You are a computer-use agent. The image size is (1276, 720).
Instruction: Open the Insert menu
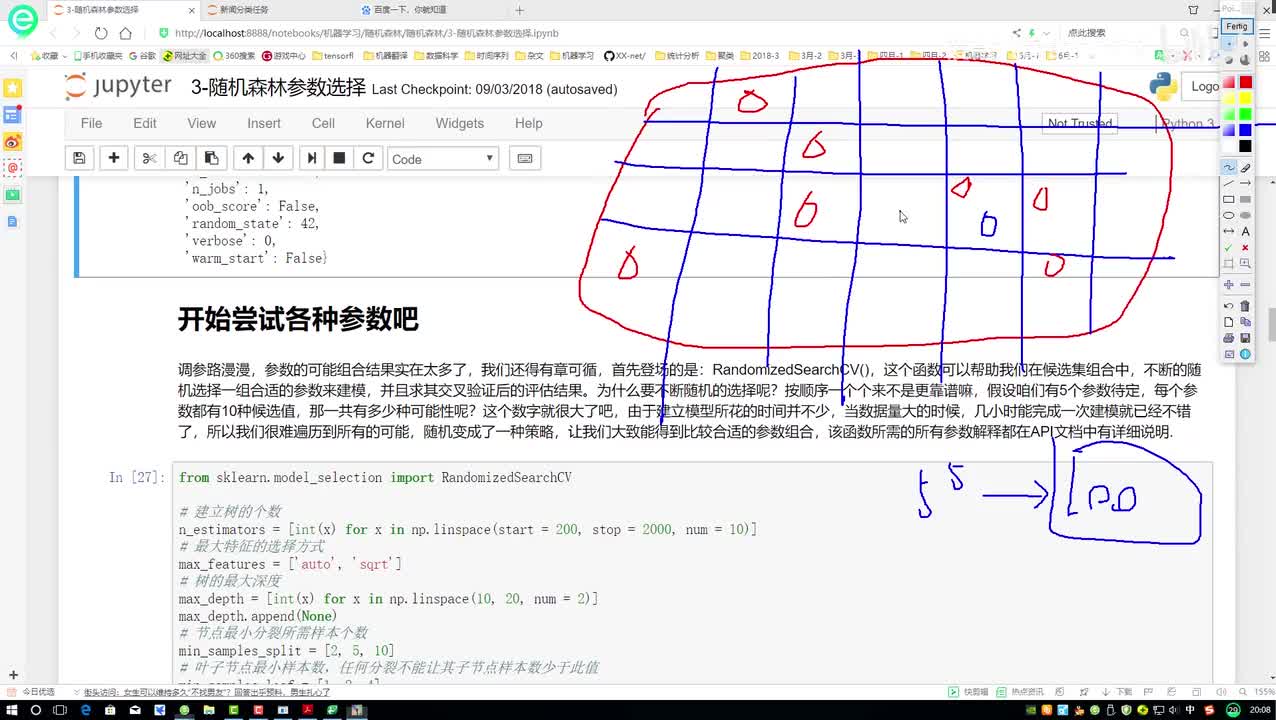coord(264,123)
